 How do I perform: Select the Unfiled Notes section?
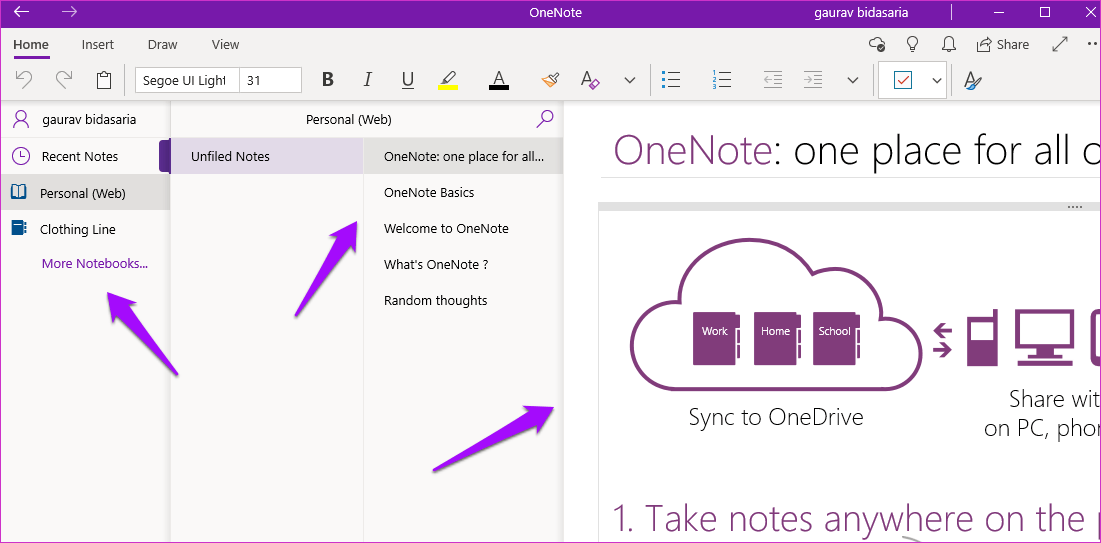(267, 156)
